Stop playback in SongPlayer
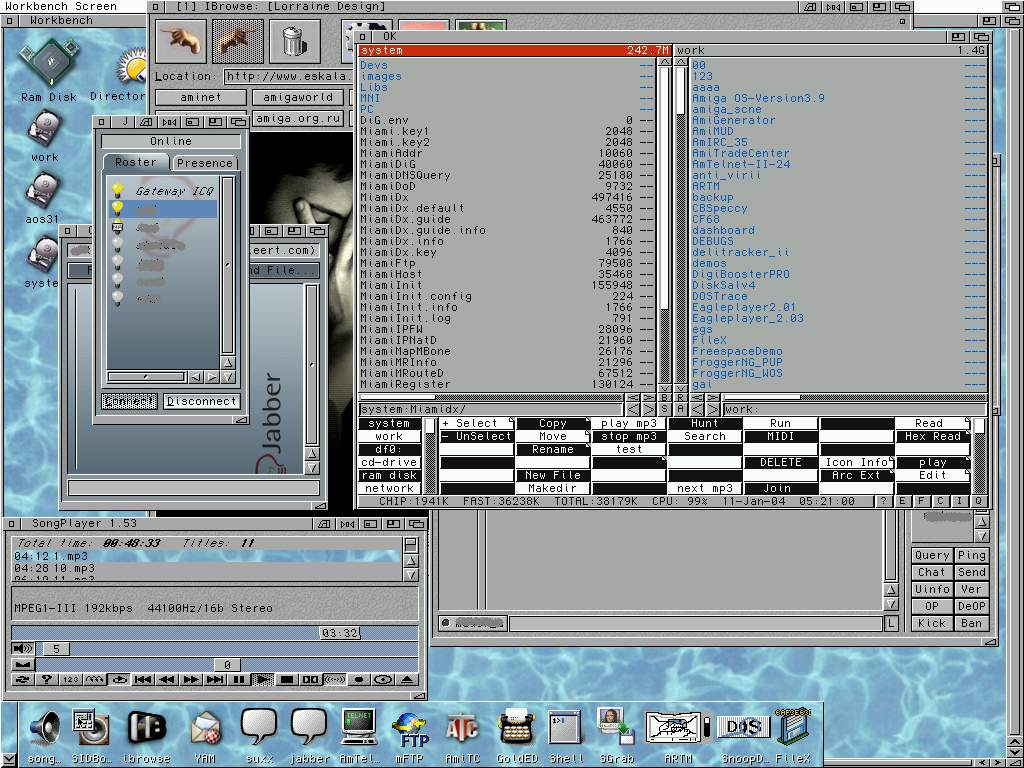The image size is (1024, 768). click(x=286, y=679)
